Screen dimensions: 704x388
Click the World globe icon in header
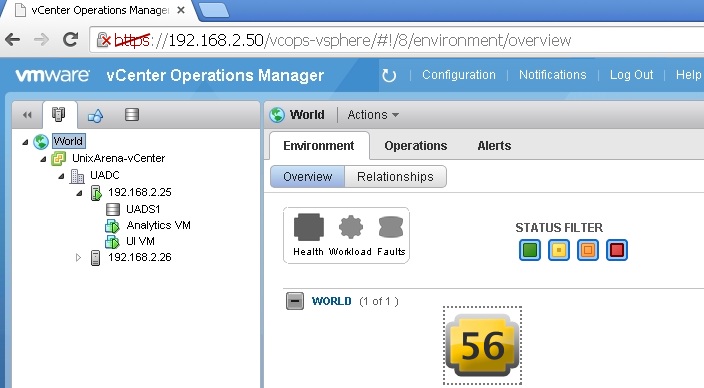click(x=277, y=115)
